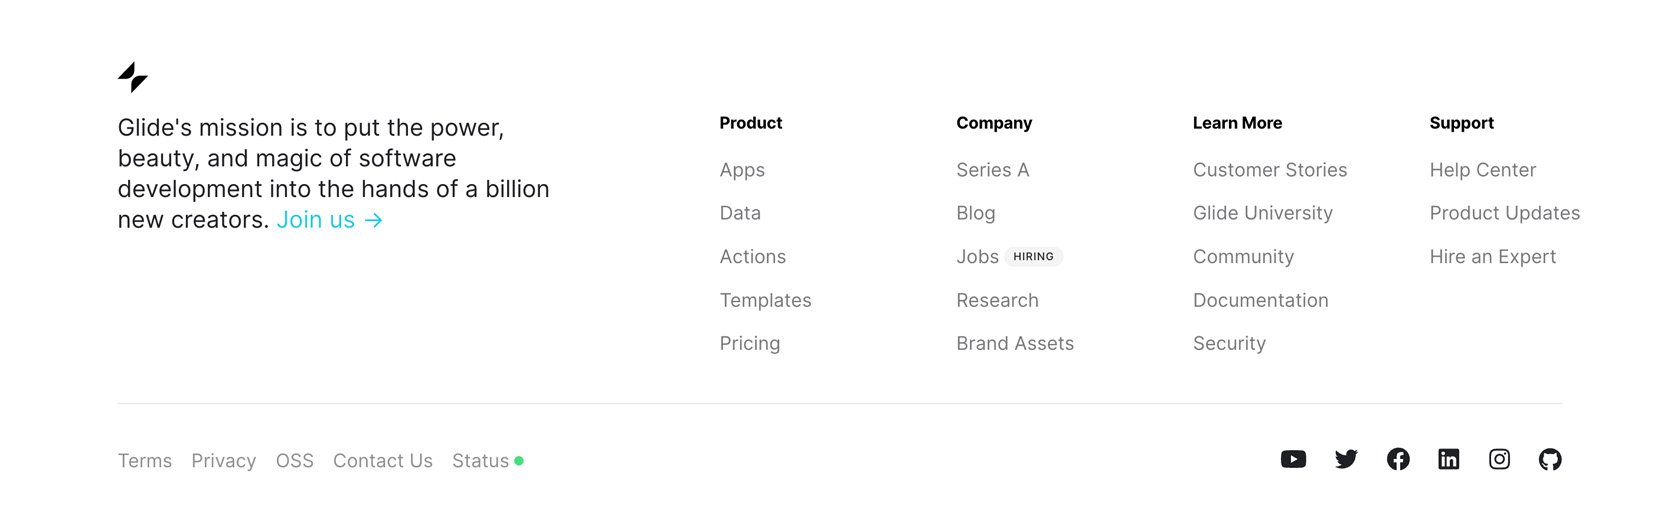Click the Glide lightning bolt logo
The width and height of the screenshot is (1680, 531).
[x=133, y=77]
